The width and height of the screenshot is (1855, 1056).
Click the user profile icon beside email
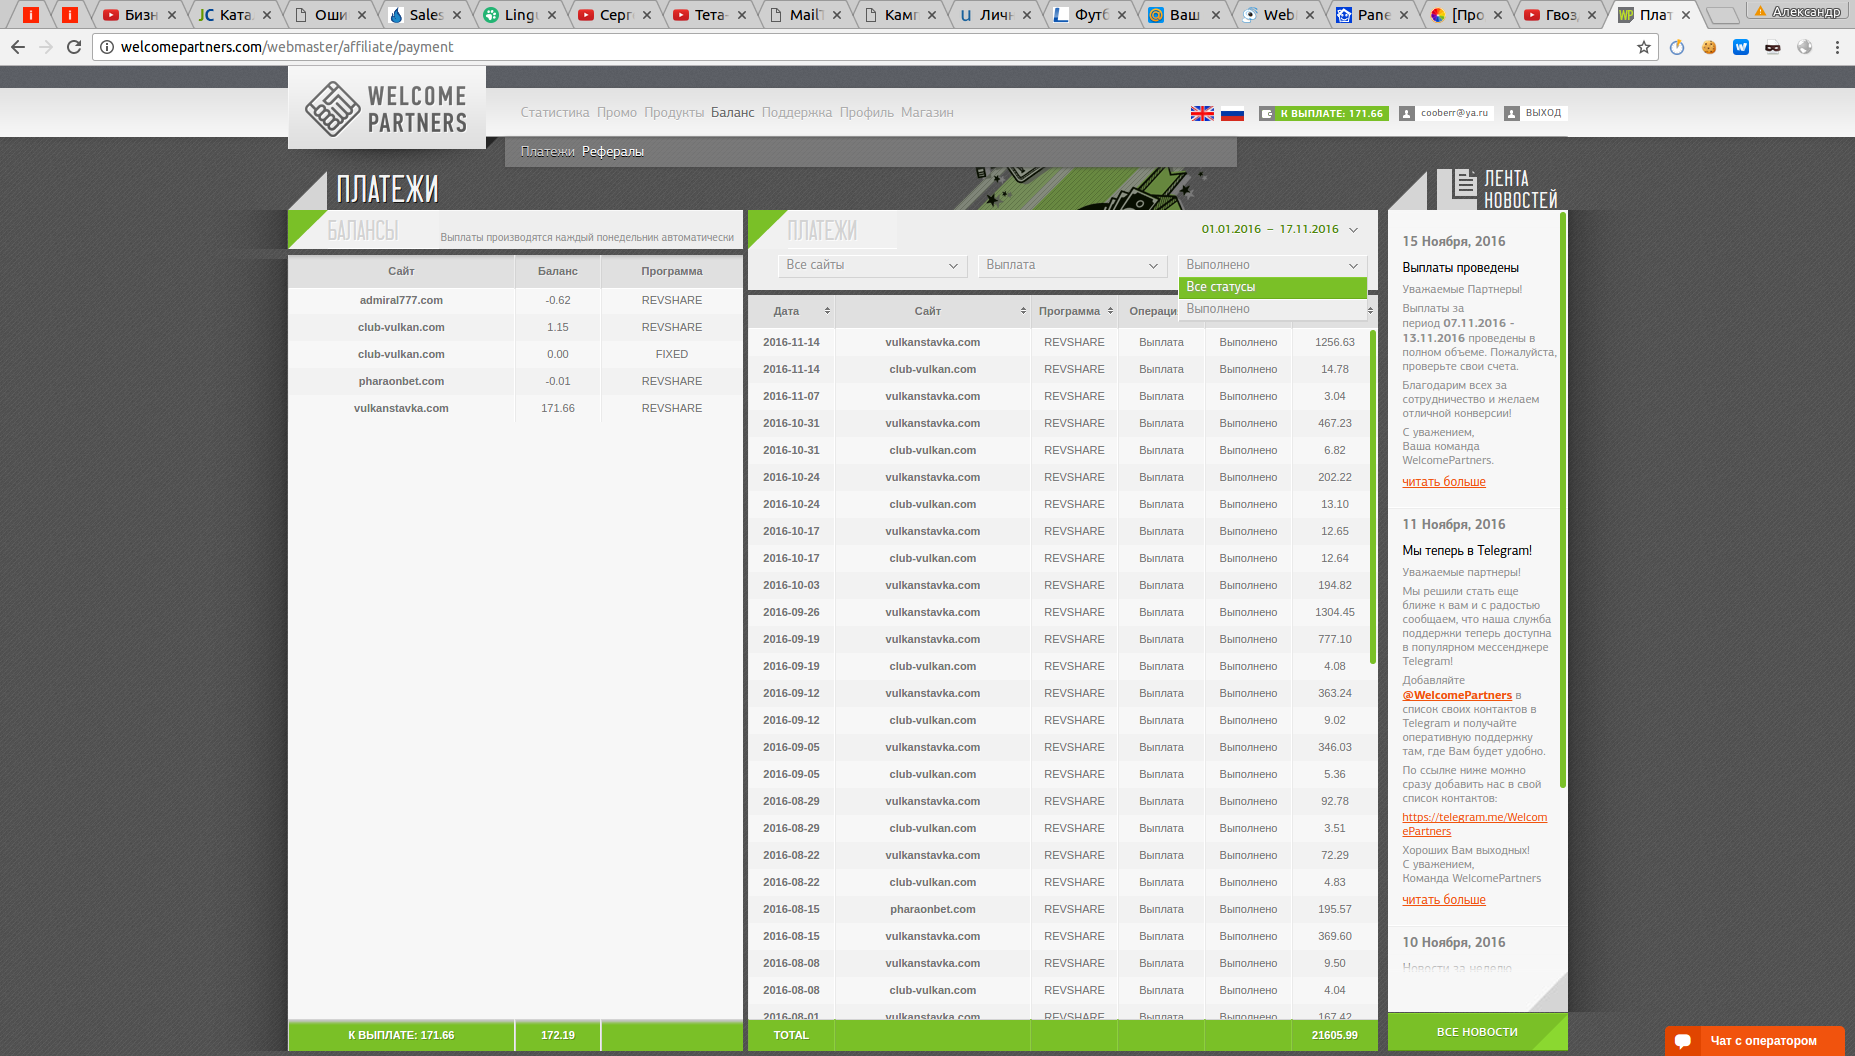tap(1407, 113)
